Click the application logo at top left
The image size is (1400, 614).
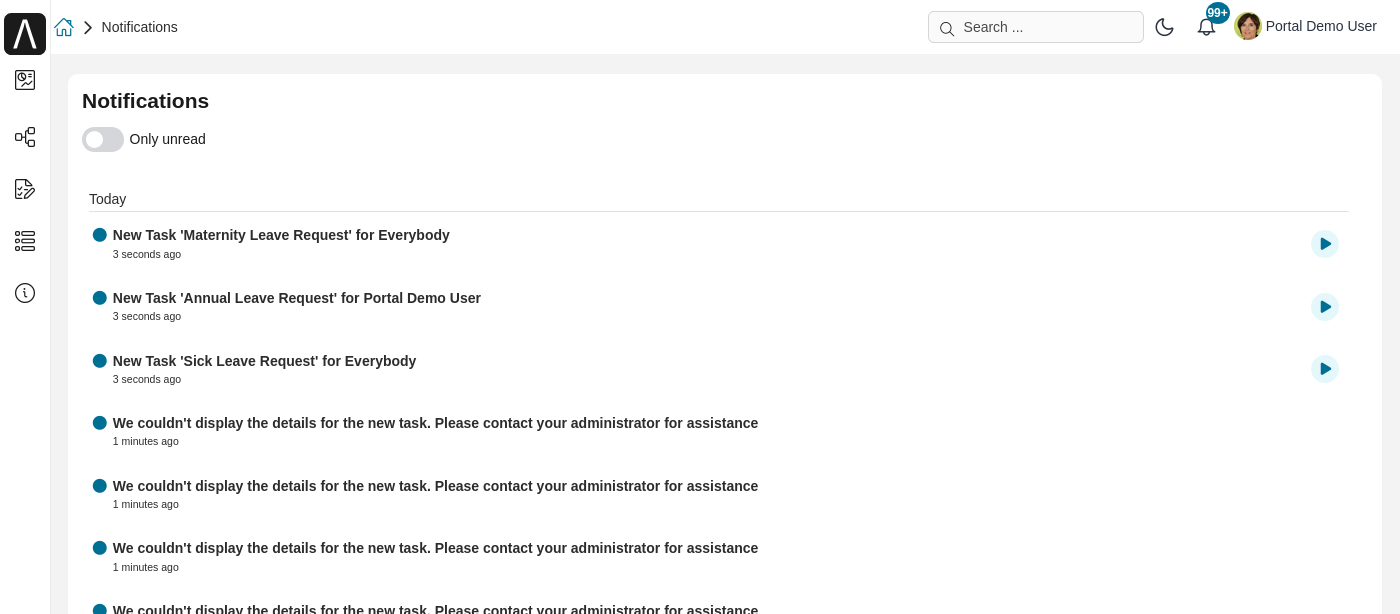coord(25,34)
